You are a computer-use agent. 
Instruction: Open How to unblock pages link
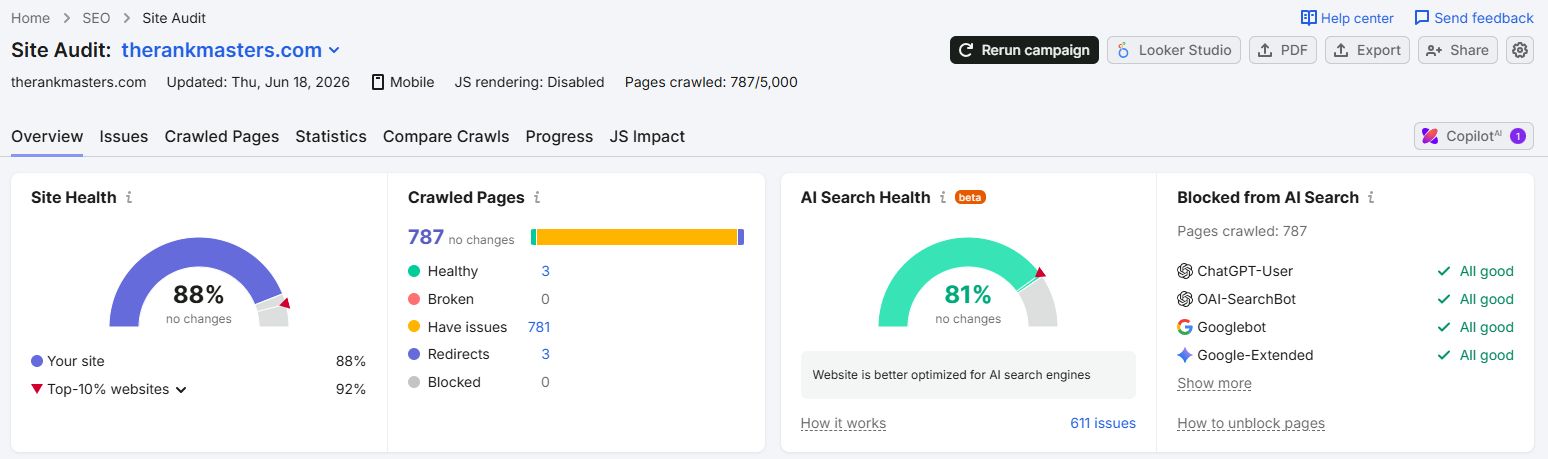(1251, 423)
